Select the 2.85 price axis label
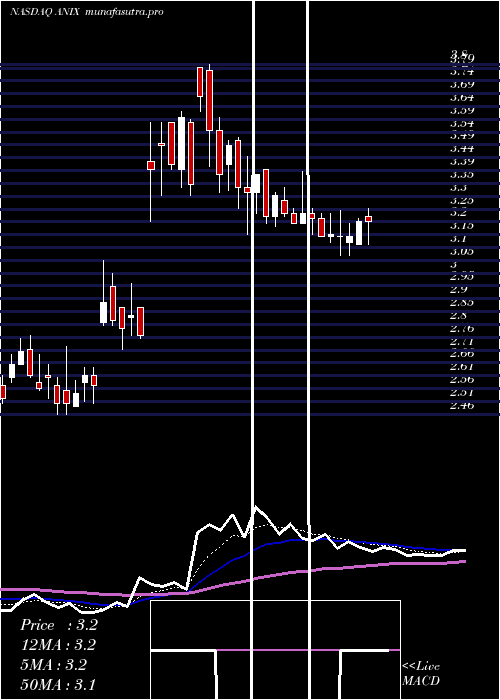Viewport: 500px width, 700px height. pos(462,302)
